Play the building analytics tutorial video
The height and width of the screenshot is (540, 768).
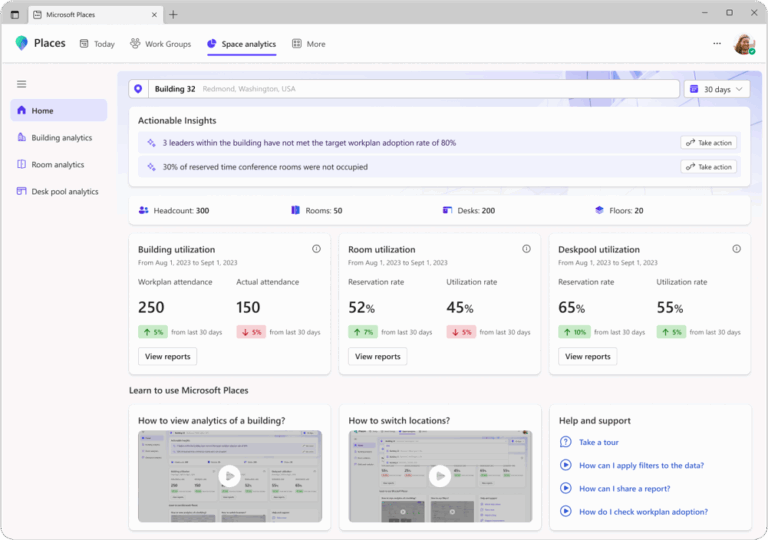tap(229, 476)
